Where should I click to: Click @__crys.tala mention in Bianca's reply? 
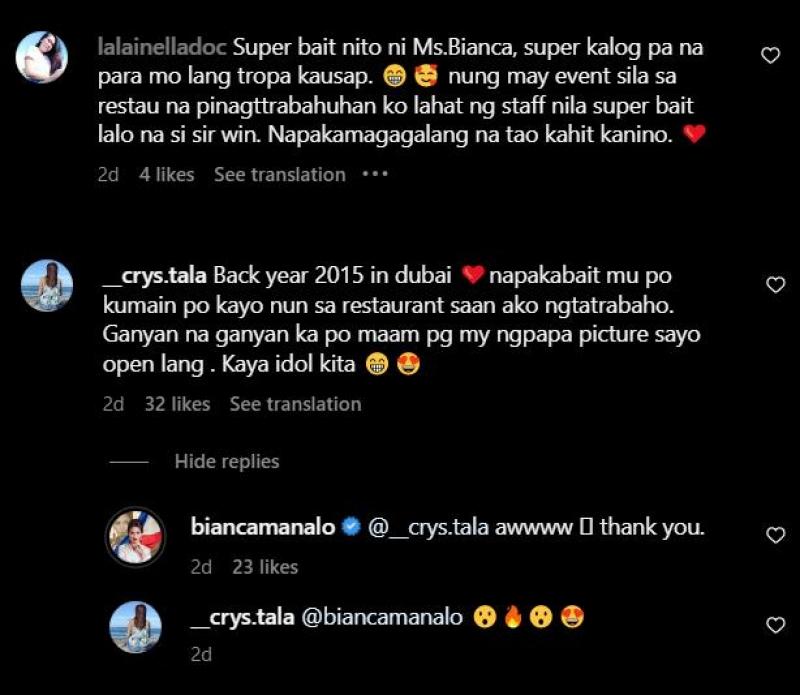tap(429, 527)
